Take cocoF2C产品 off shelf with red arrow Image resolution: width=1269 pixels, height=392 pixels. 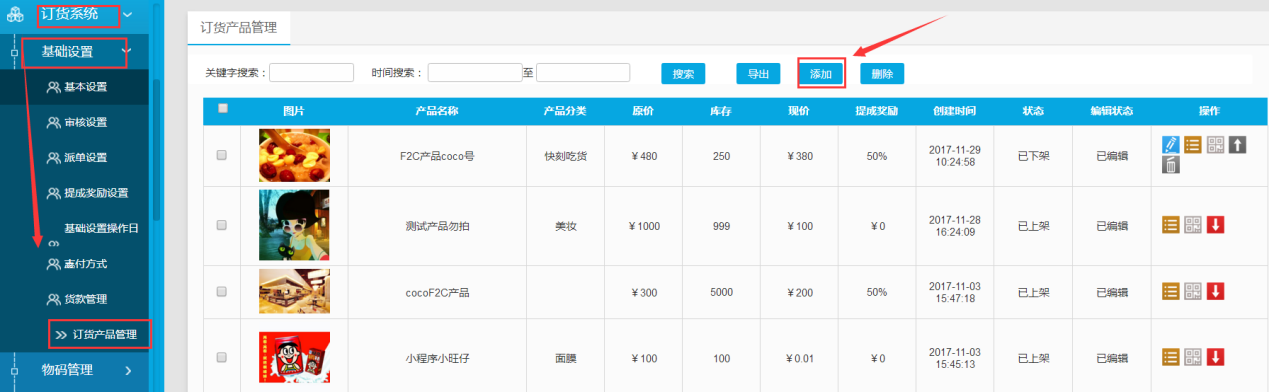[1215, 291]
